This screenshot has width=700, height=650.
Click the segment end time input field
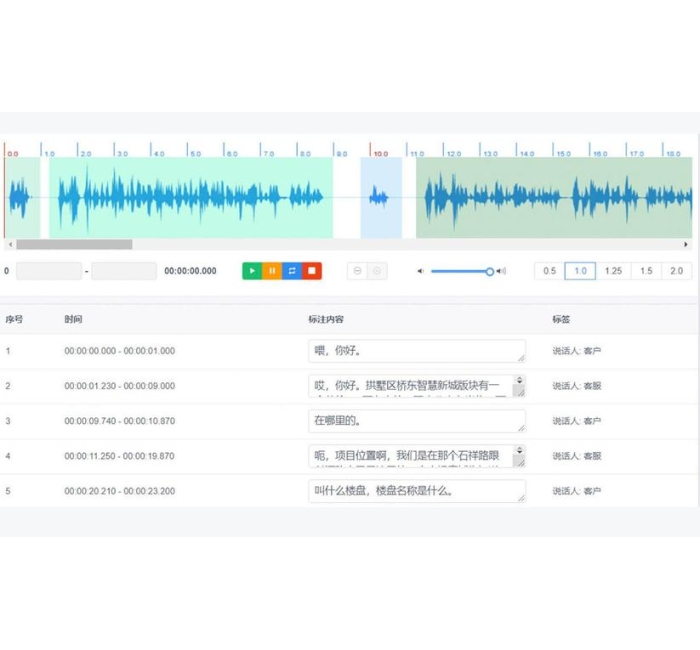[124, 271]
